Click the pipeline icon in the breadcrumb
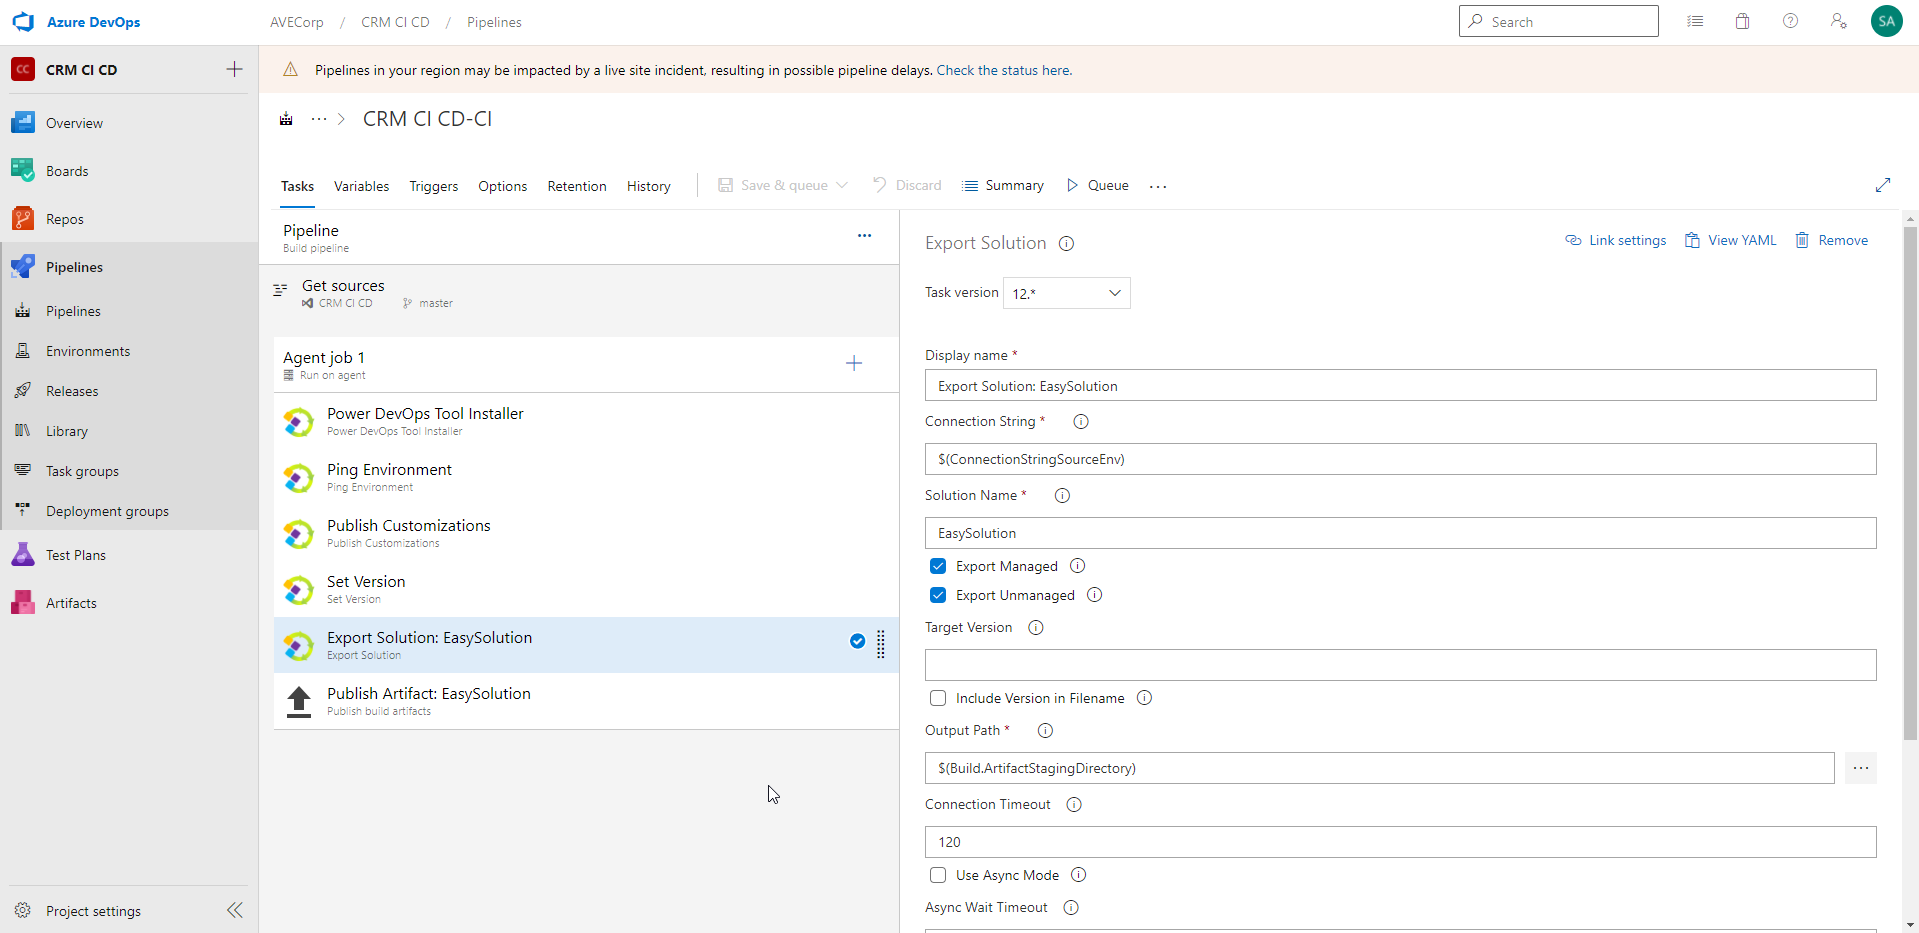Viewport: 1919px width, 933px height. [x=286, y=119]
